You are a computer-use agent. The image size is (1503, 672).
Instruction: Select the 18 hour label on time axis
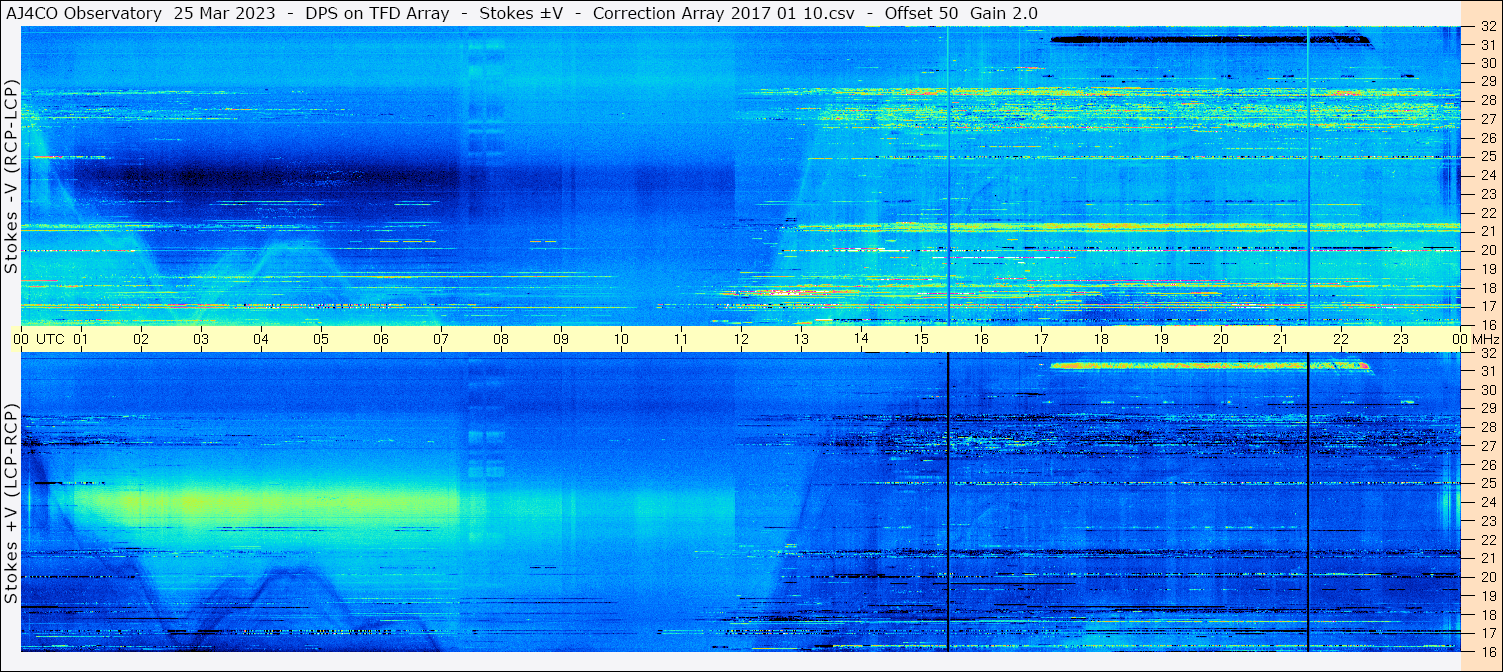[1101, 339]
